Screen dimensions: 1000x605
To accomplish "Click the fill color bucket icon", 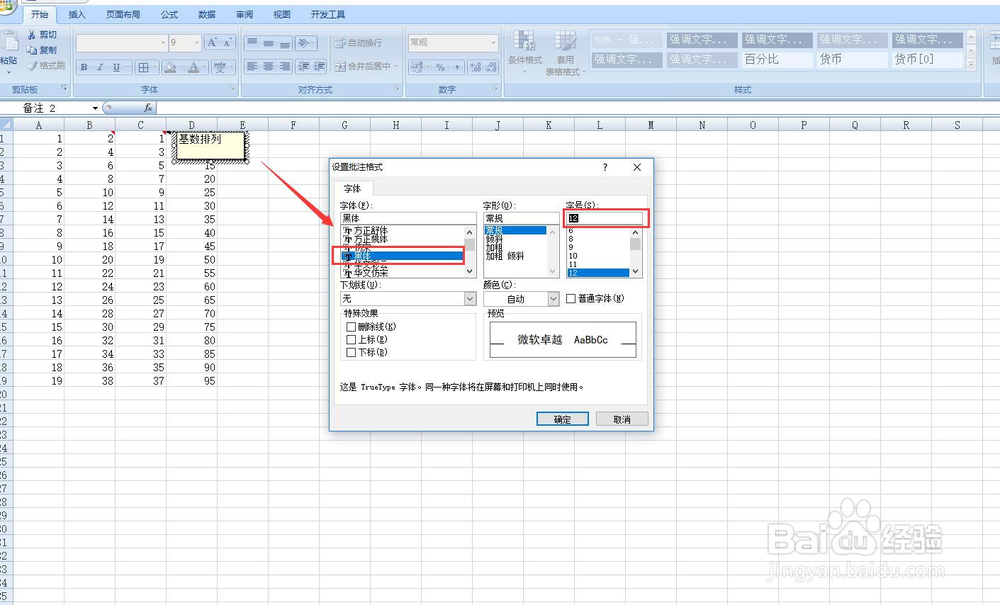I will coord(169,67).
